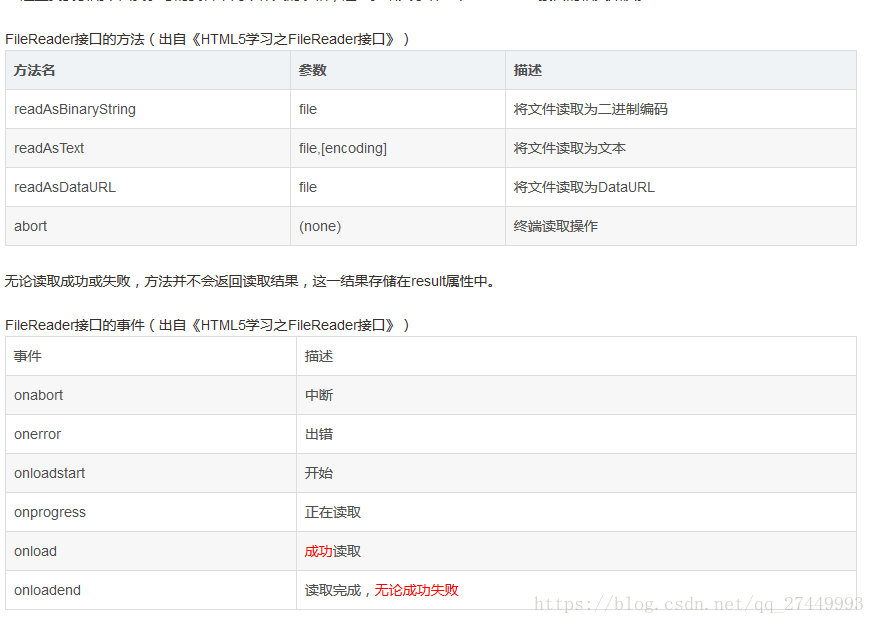
Task: Select the abort method cell
Action: (x=148, y=226)
